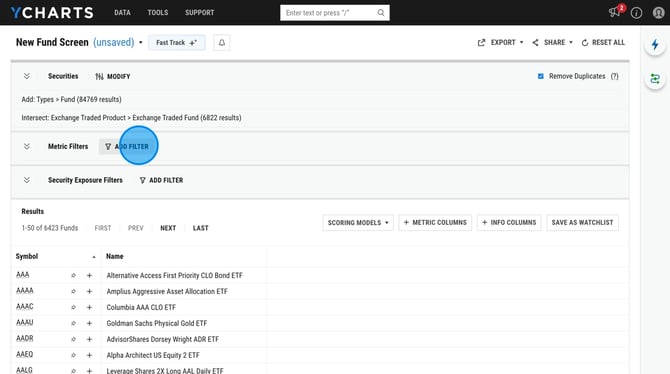This screenshot has width=670, height=374.
Task: Add a filter under Security Exposure Filters
Action: point(162,180)
